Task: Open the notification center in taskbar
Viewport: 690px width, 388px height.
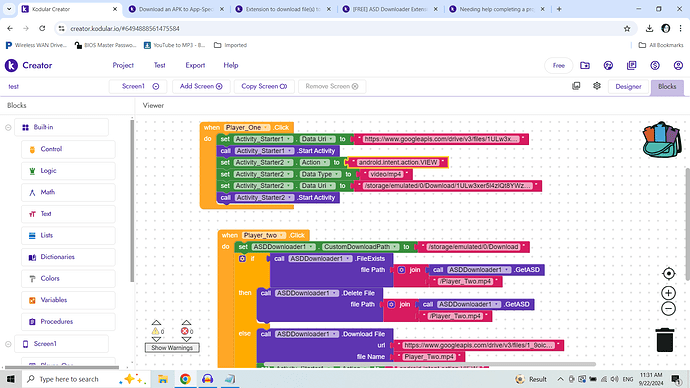Action: coord(676,379)
